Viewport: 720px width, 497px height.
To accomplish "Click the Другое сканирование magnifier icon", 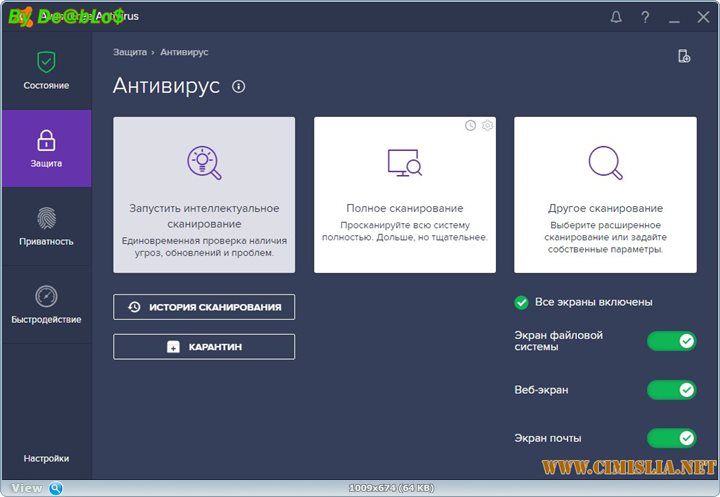I will tap(605, 162).
